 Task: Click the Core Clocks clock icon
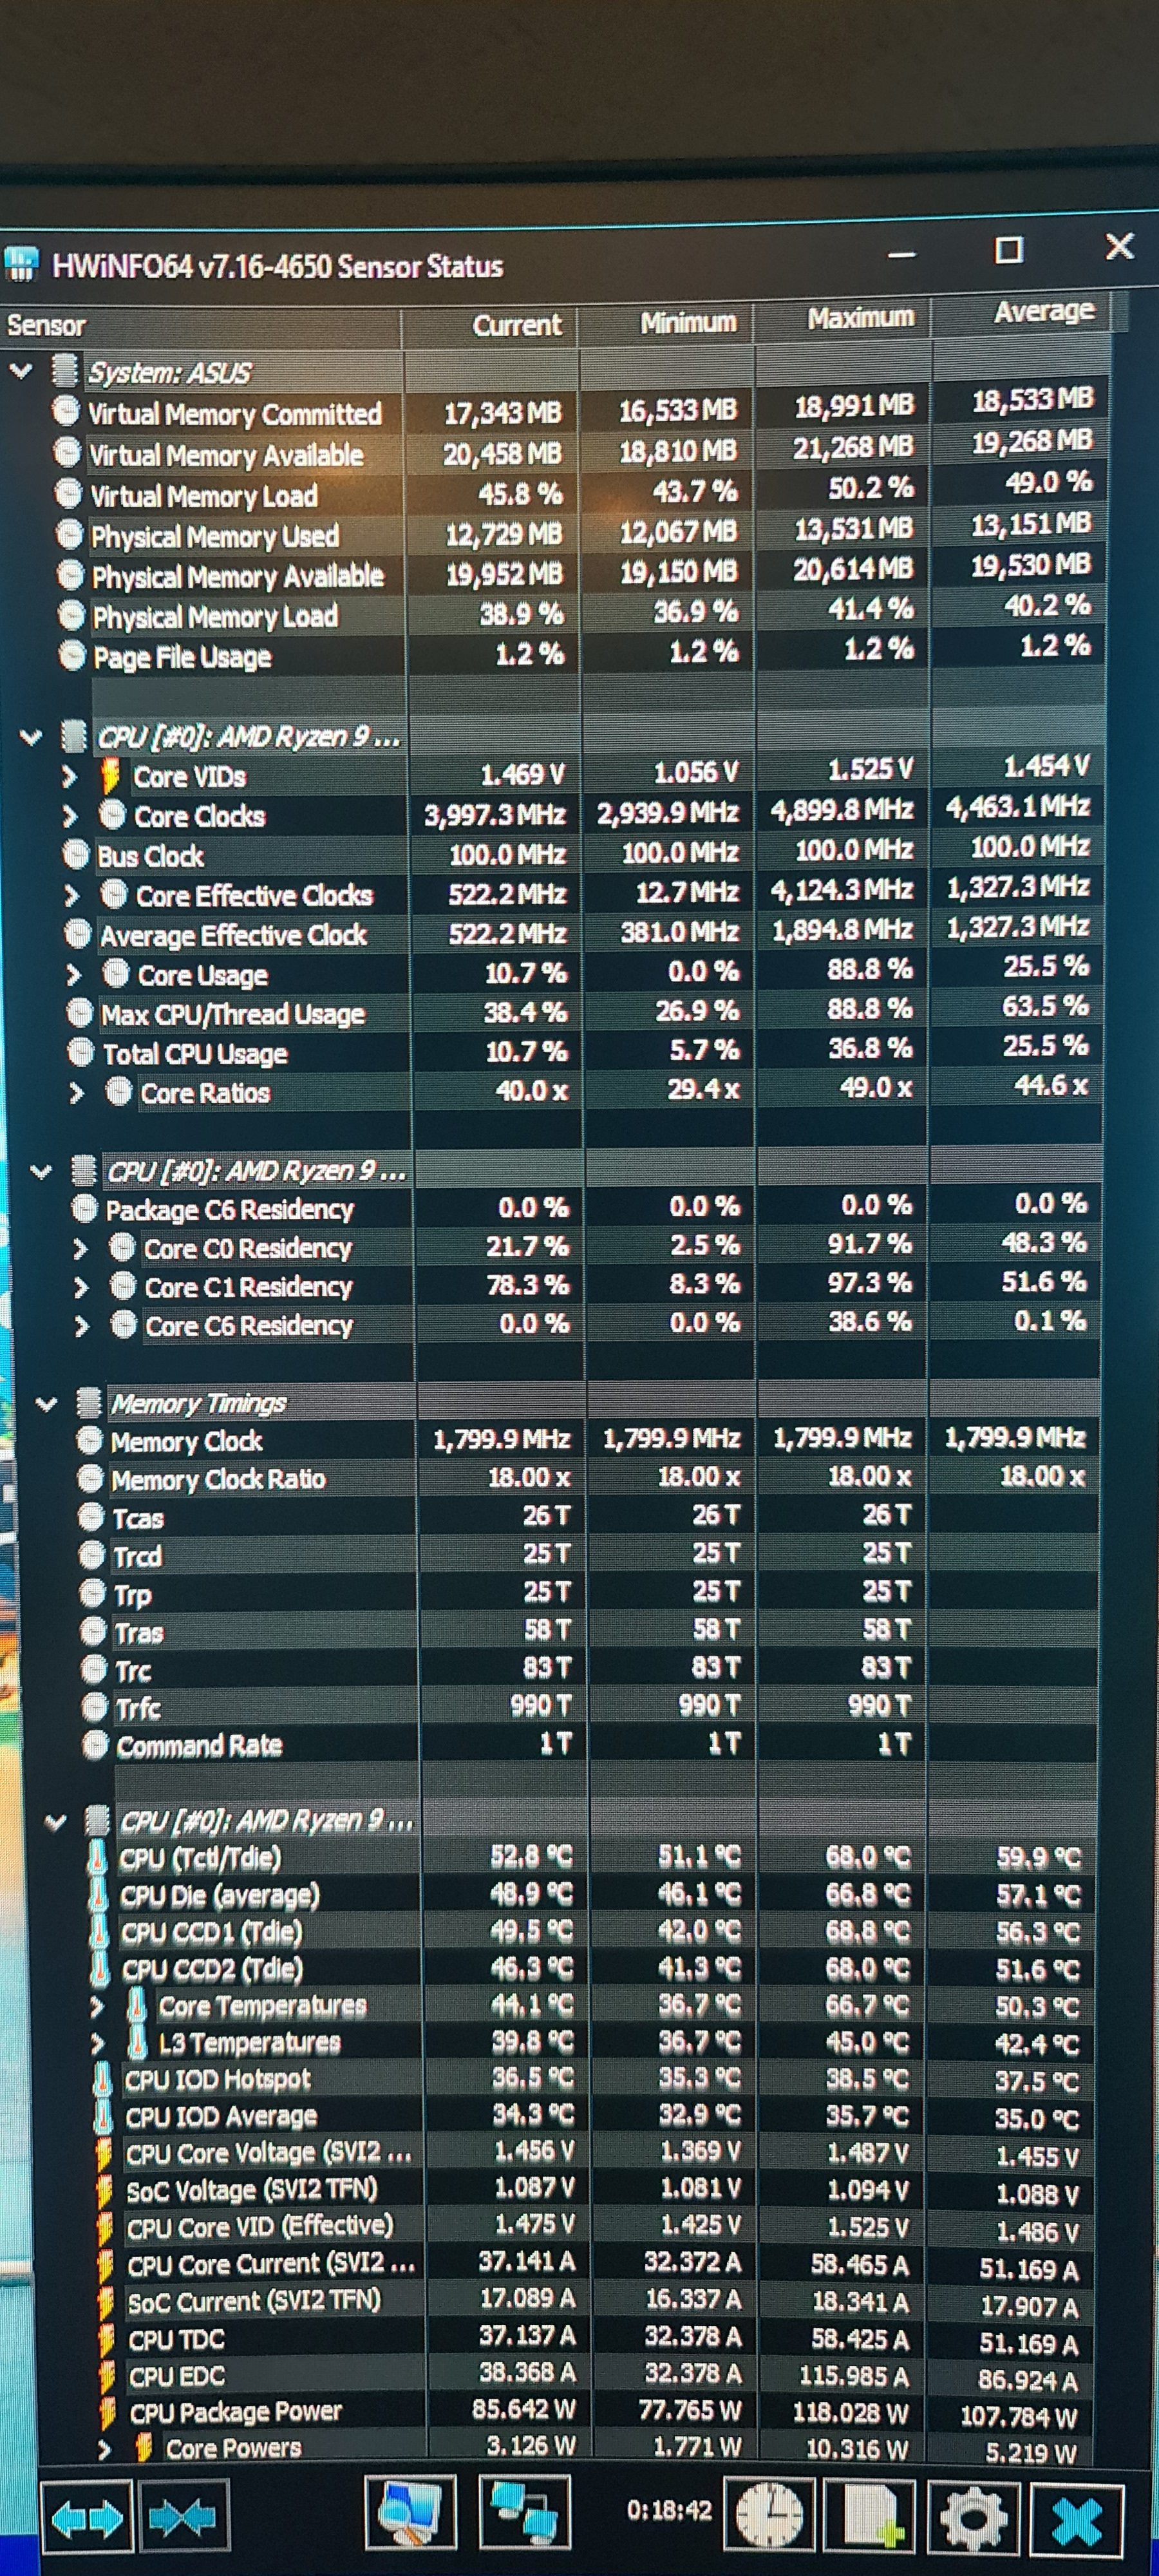[x=112, y=815]
